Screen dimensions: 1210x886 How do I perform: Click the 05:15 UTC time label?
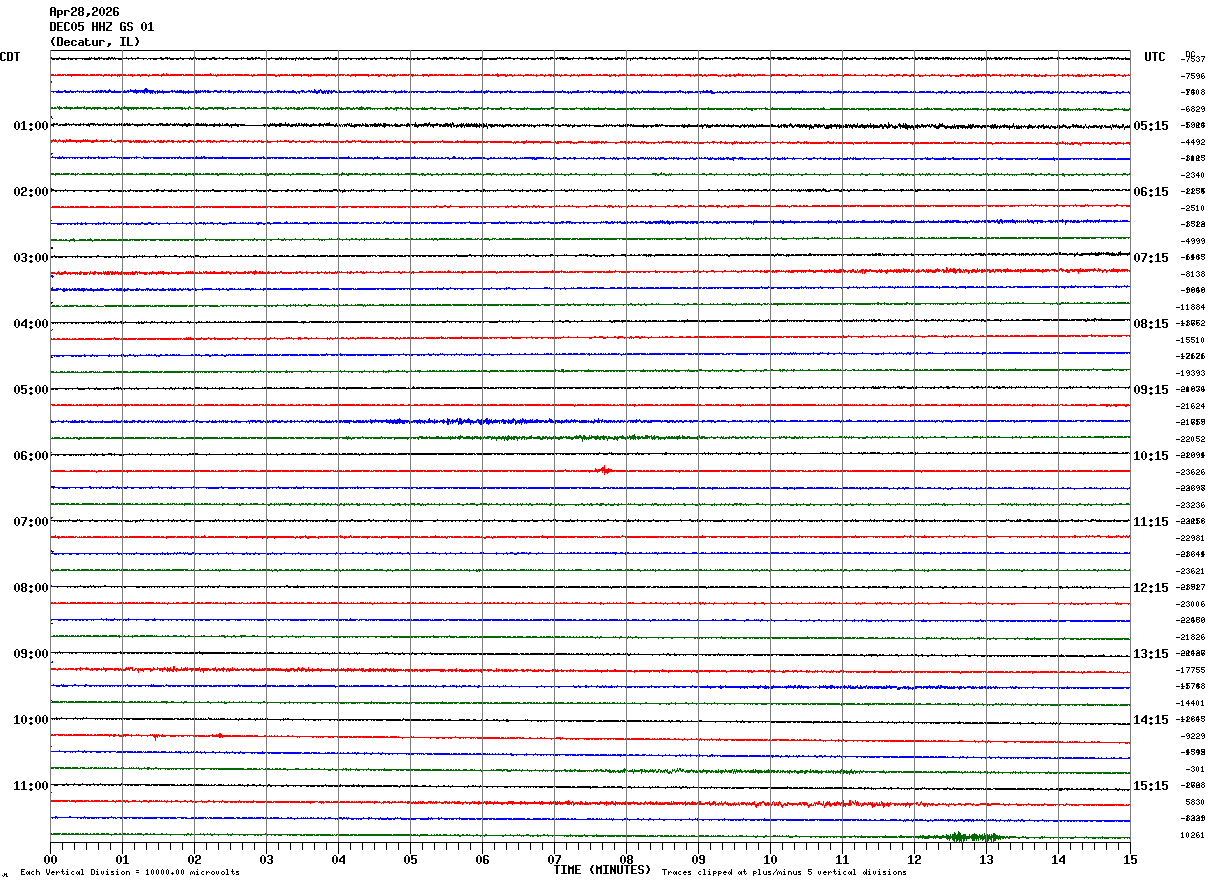tap(1152, 126)
